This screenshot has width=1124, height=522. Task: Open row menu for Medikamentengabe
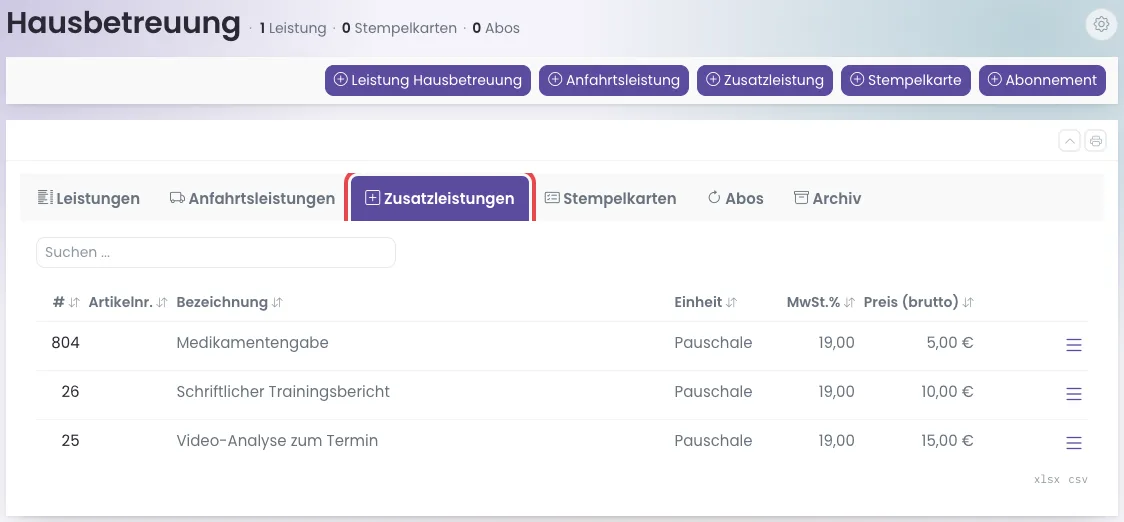tap(1074, 345)
